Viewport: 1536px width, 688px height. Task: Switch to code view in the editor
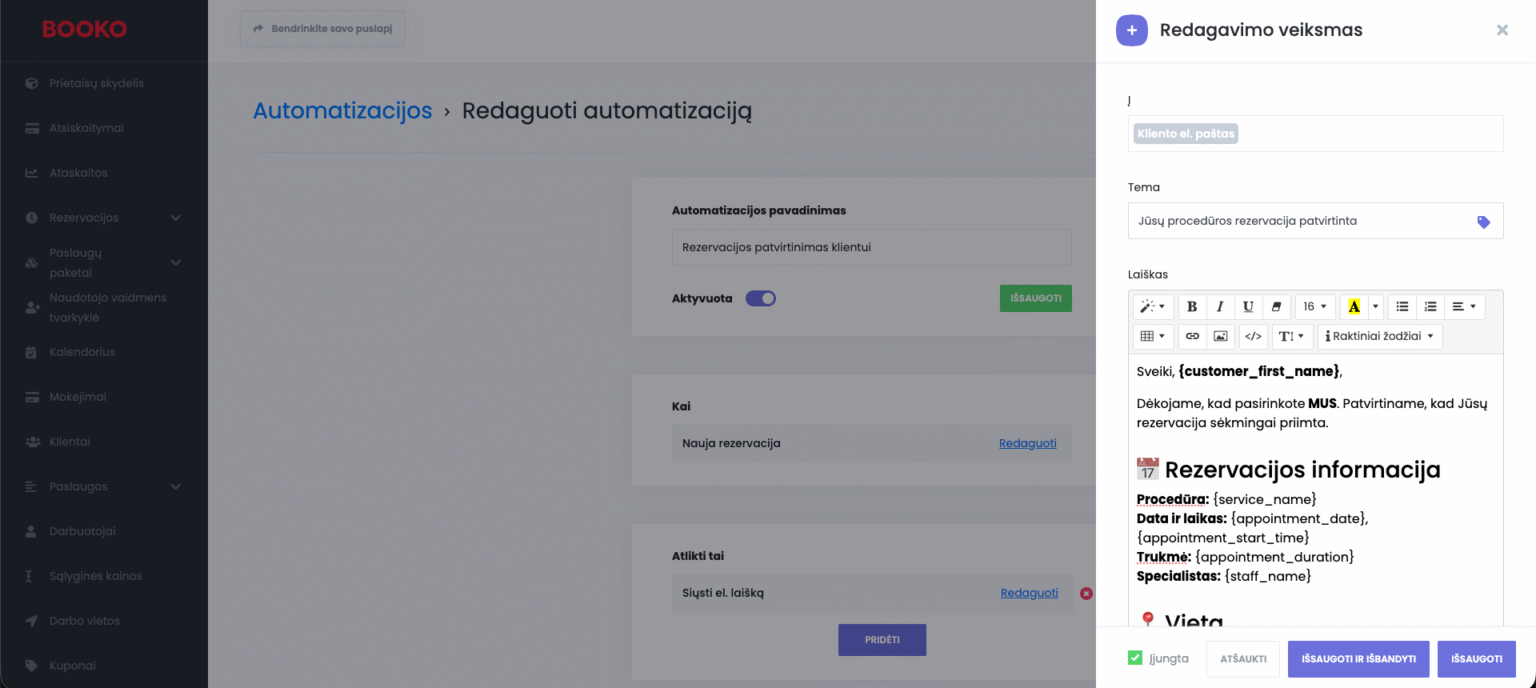(1253, 336)
